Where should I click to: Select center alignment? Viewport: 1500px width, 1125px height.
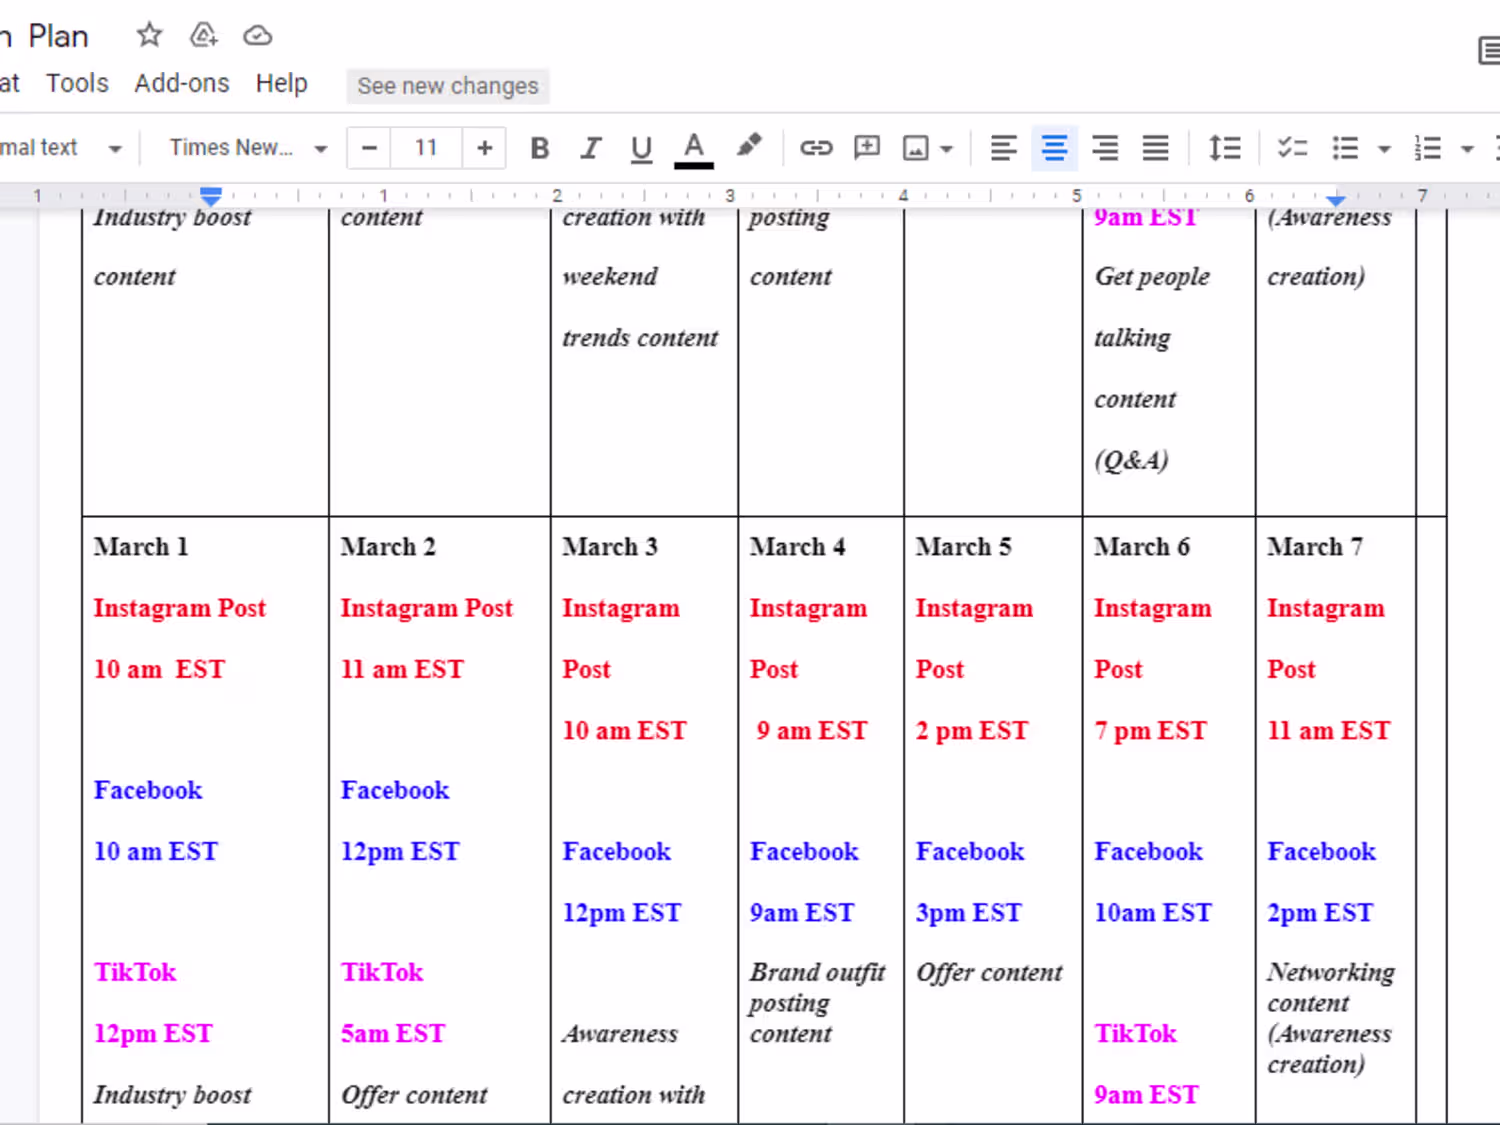(1054, 148)
